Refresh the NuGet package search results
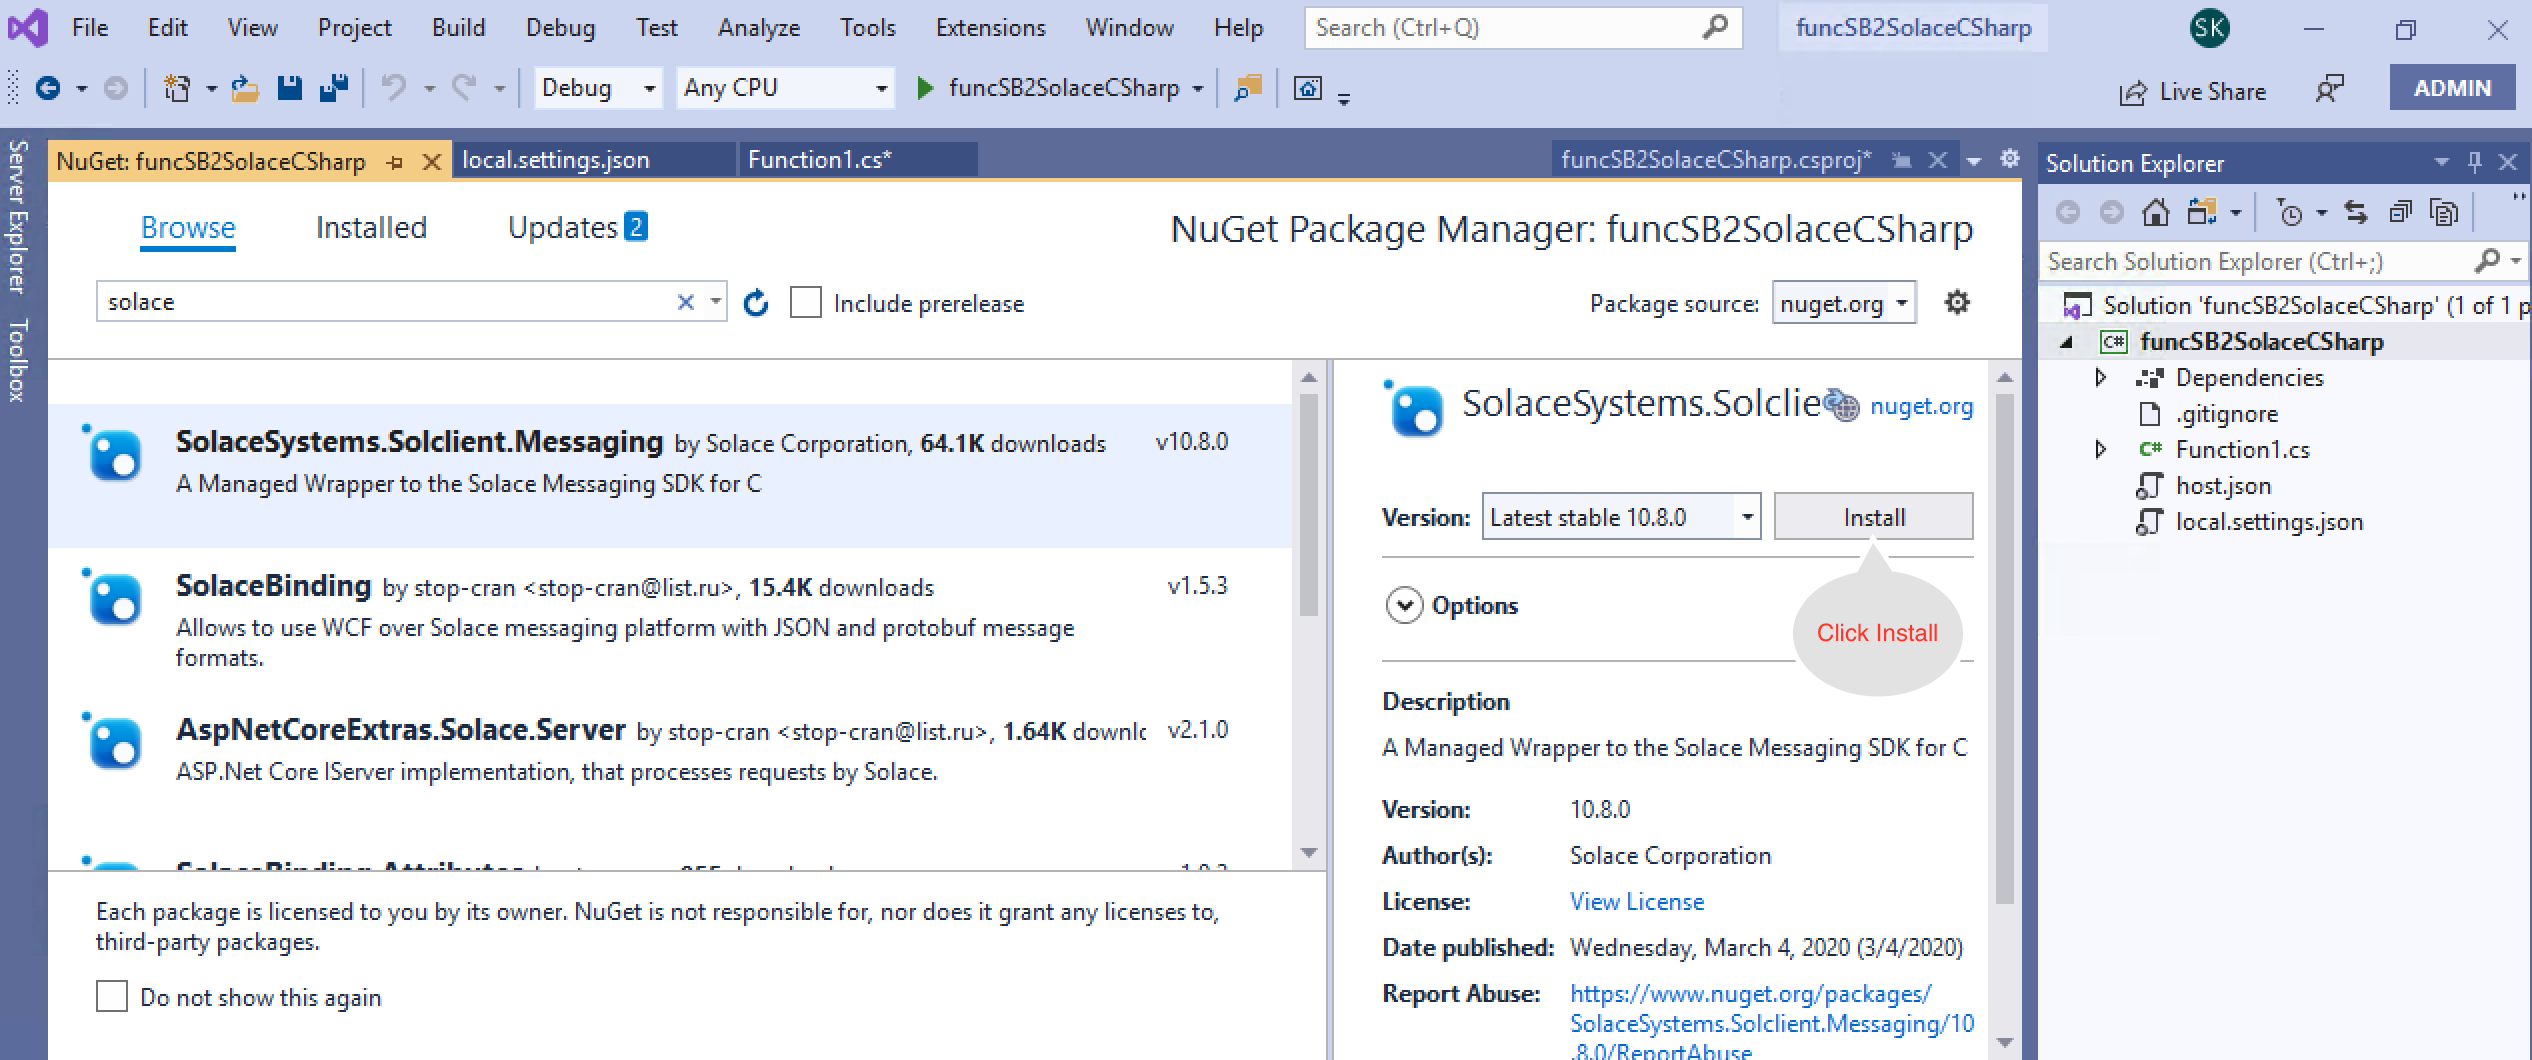 pyautogui.click(x=756, y=303)
